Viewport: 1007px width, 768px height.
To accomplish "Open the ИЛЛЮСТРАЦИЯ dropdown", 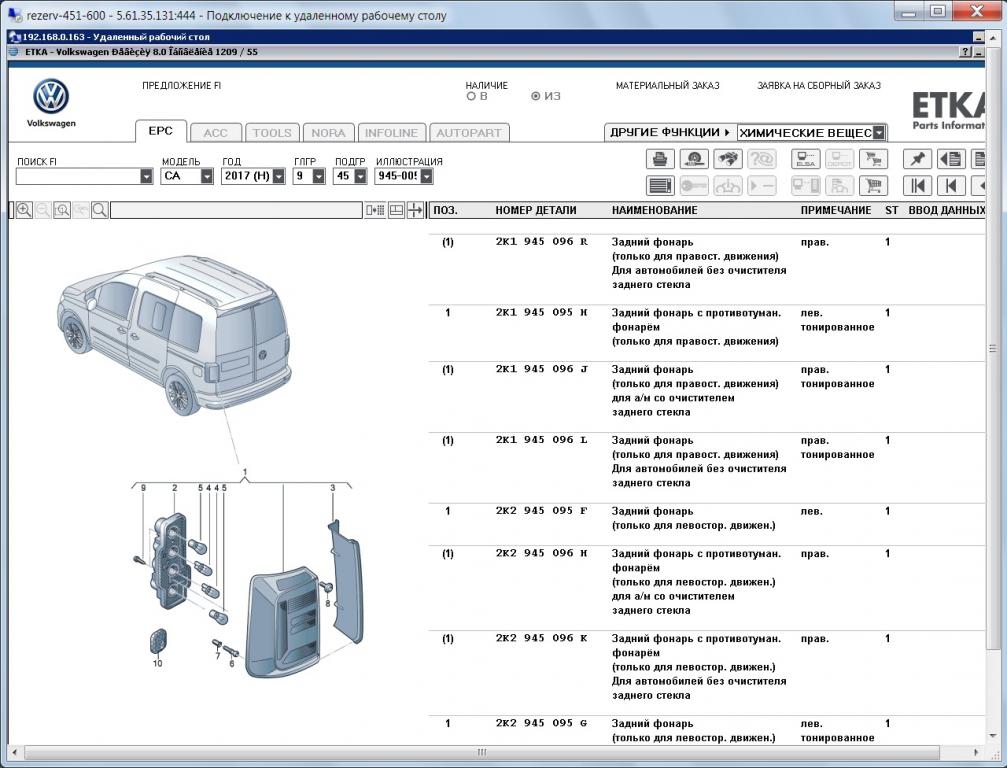I will click(426, 176).
